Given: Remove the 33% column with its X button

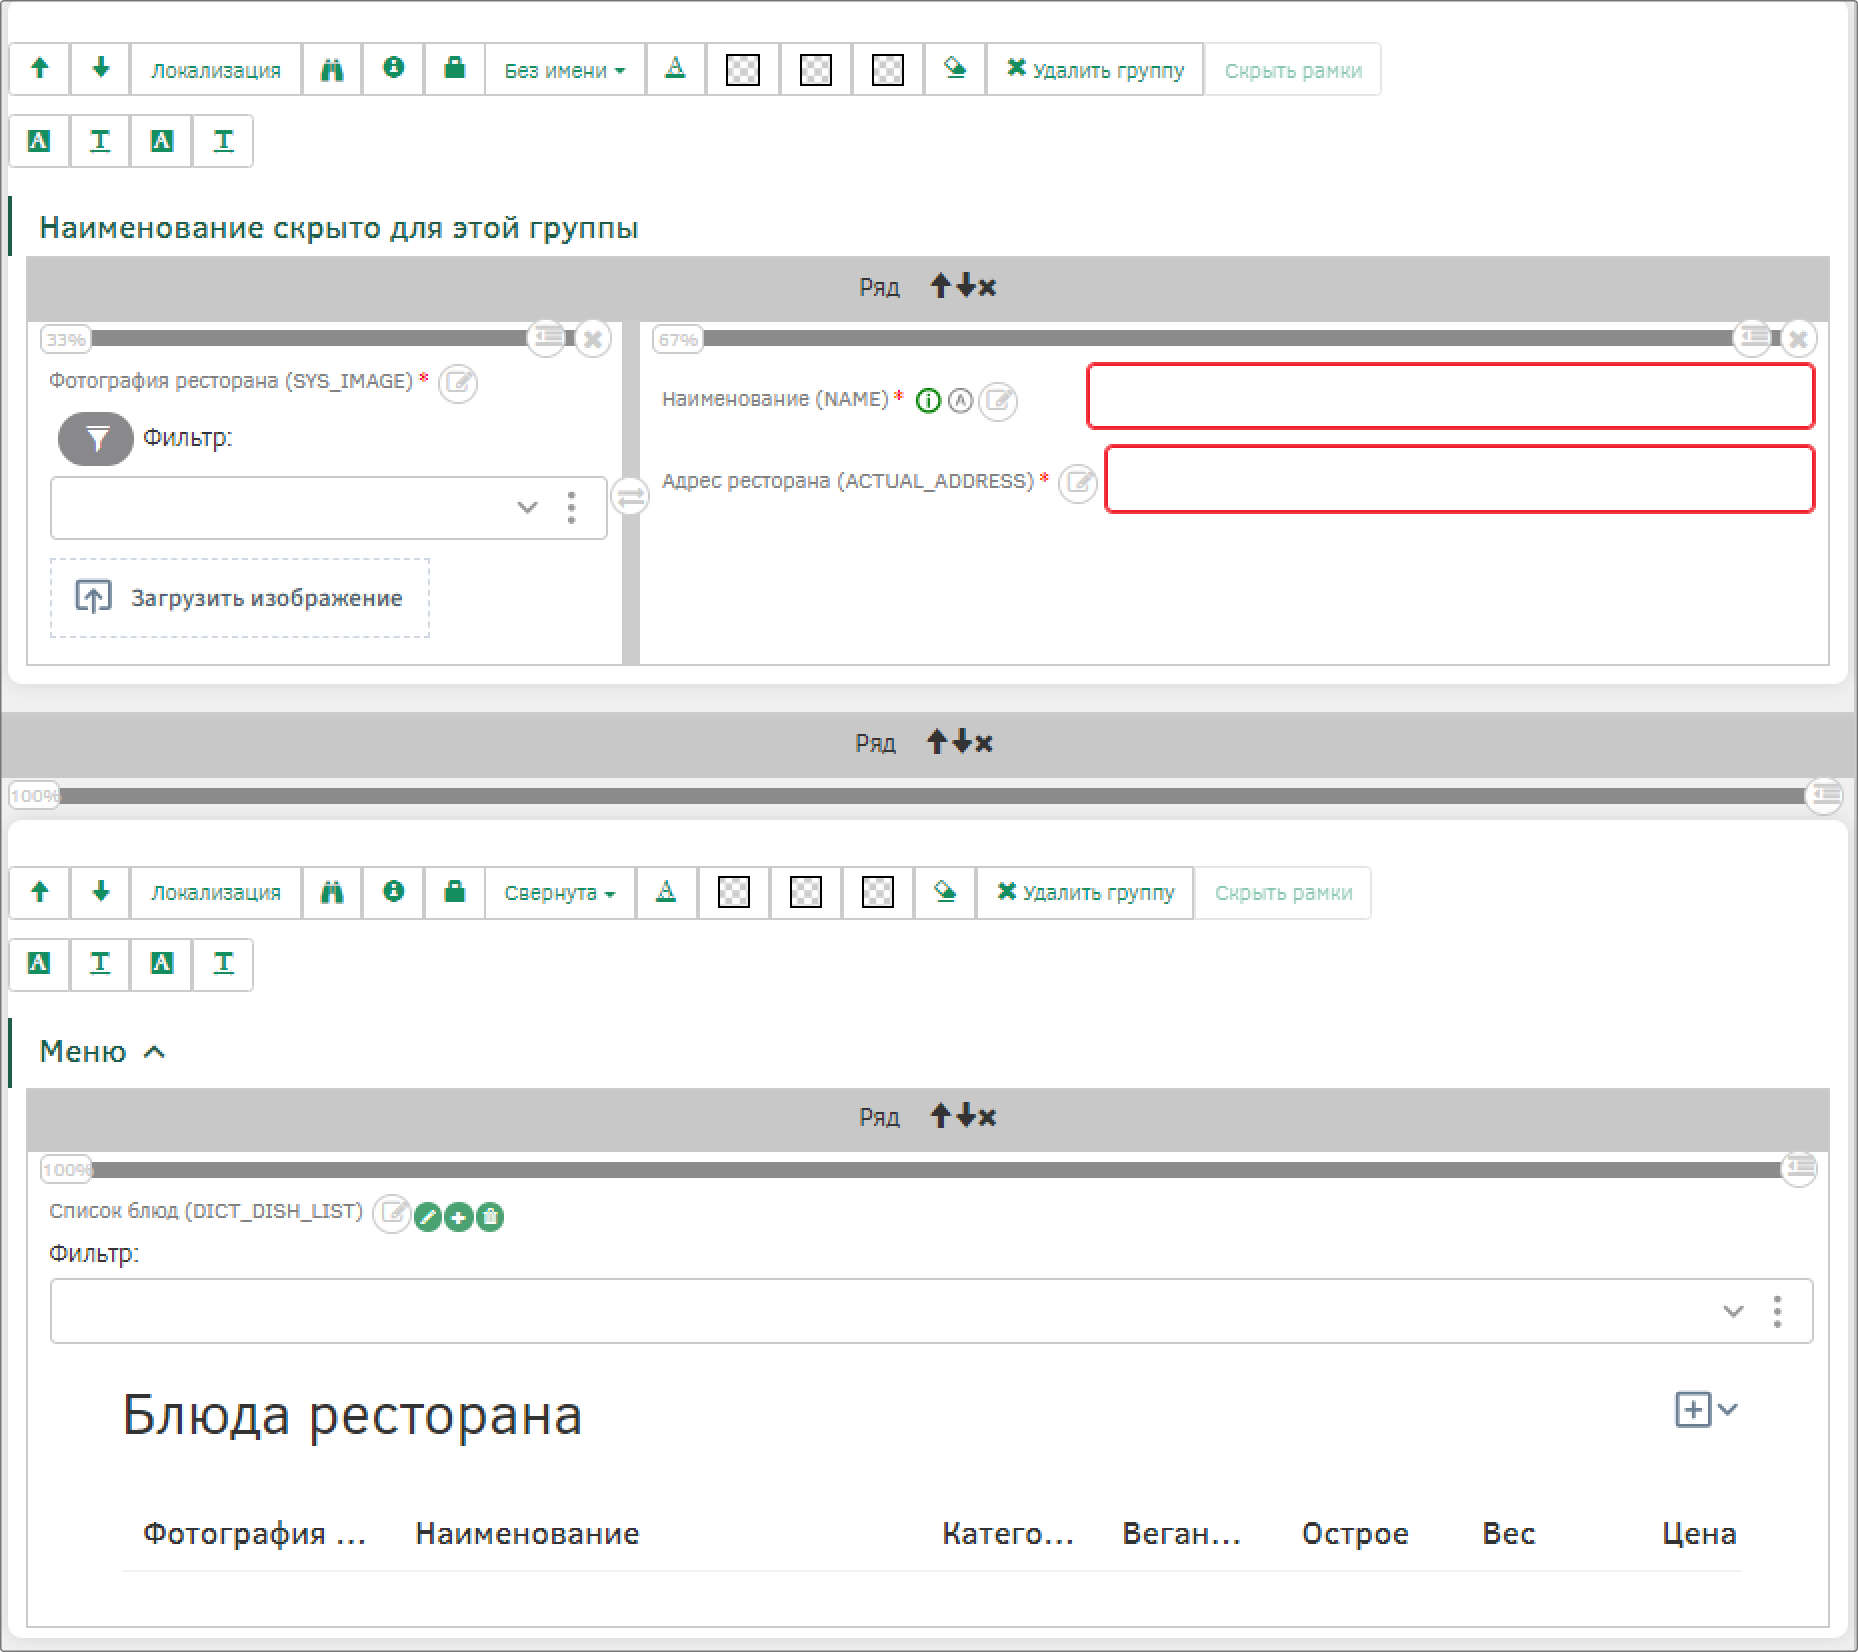Looking at the screenshot, I should (593, 339).
